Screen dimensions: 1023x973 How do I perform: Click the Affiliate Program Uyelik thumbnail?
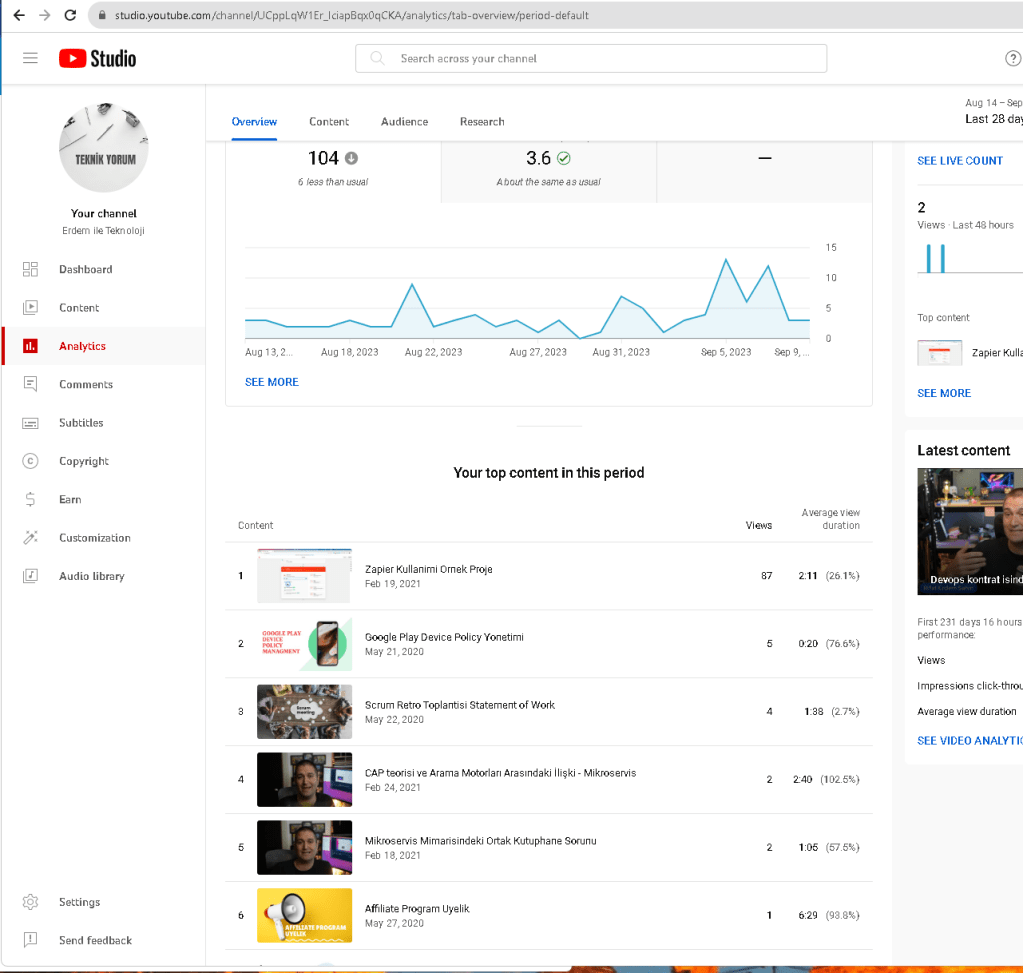tap(304, 915)
